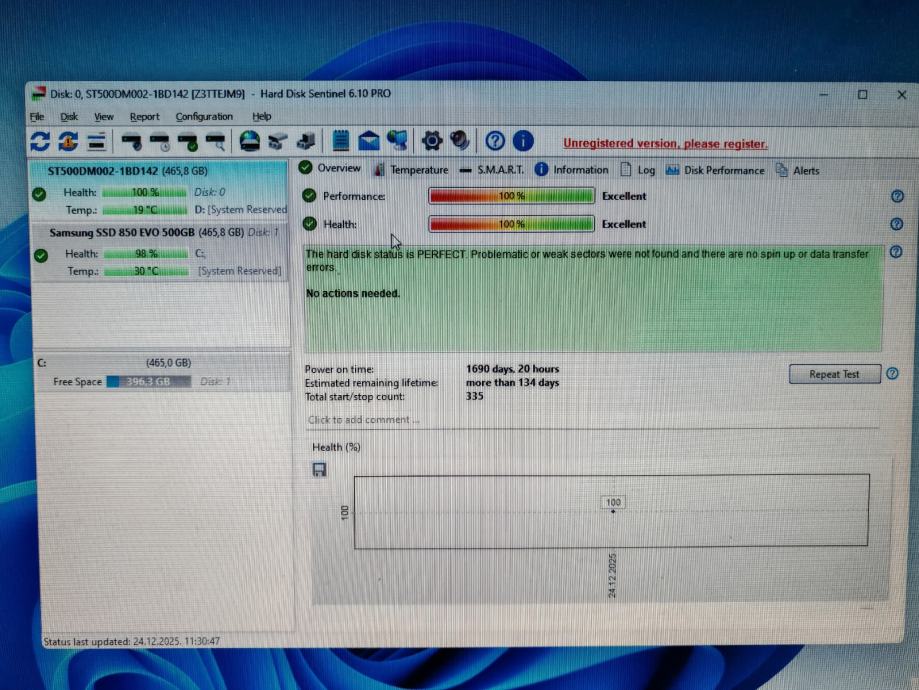Viewport: 919px width, 690px height.
Task: Click the Repeat Test button
Action: 835,374
